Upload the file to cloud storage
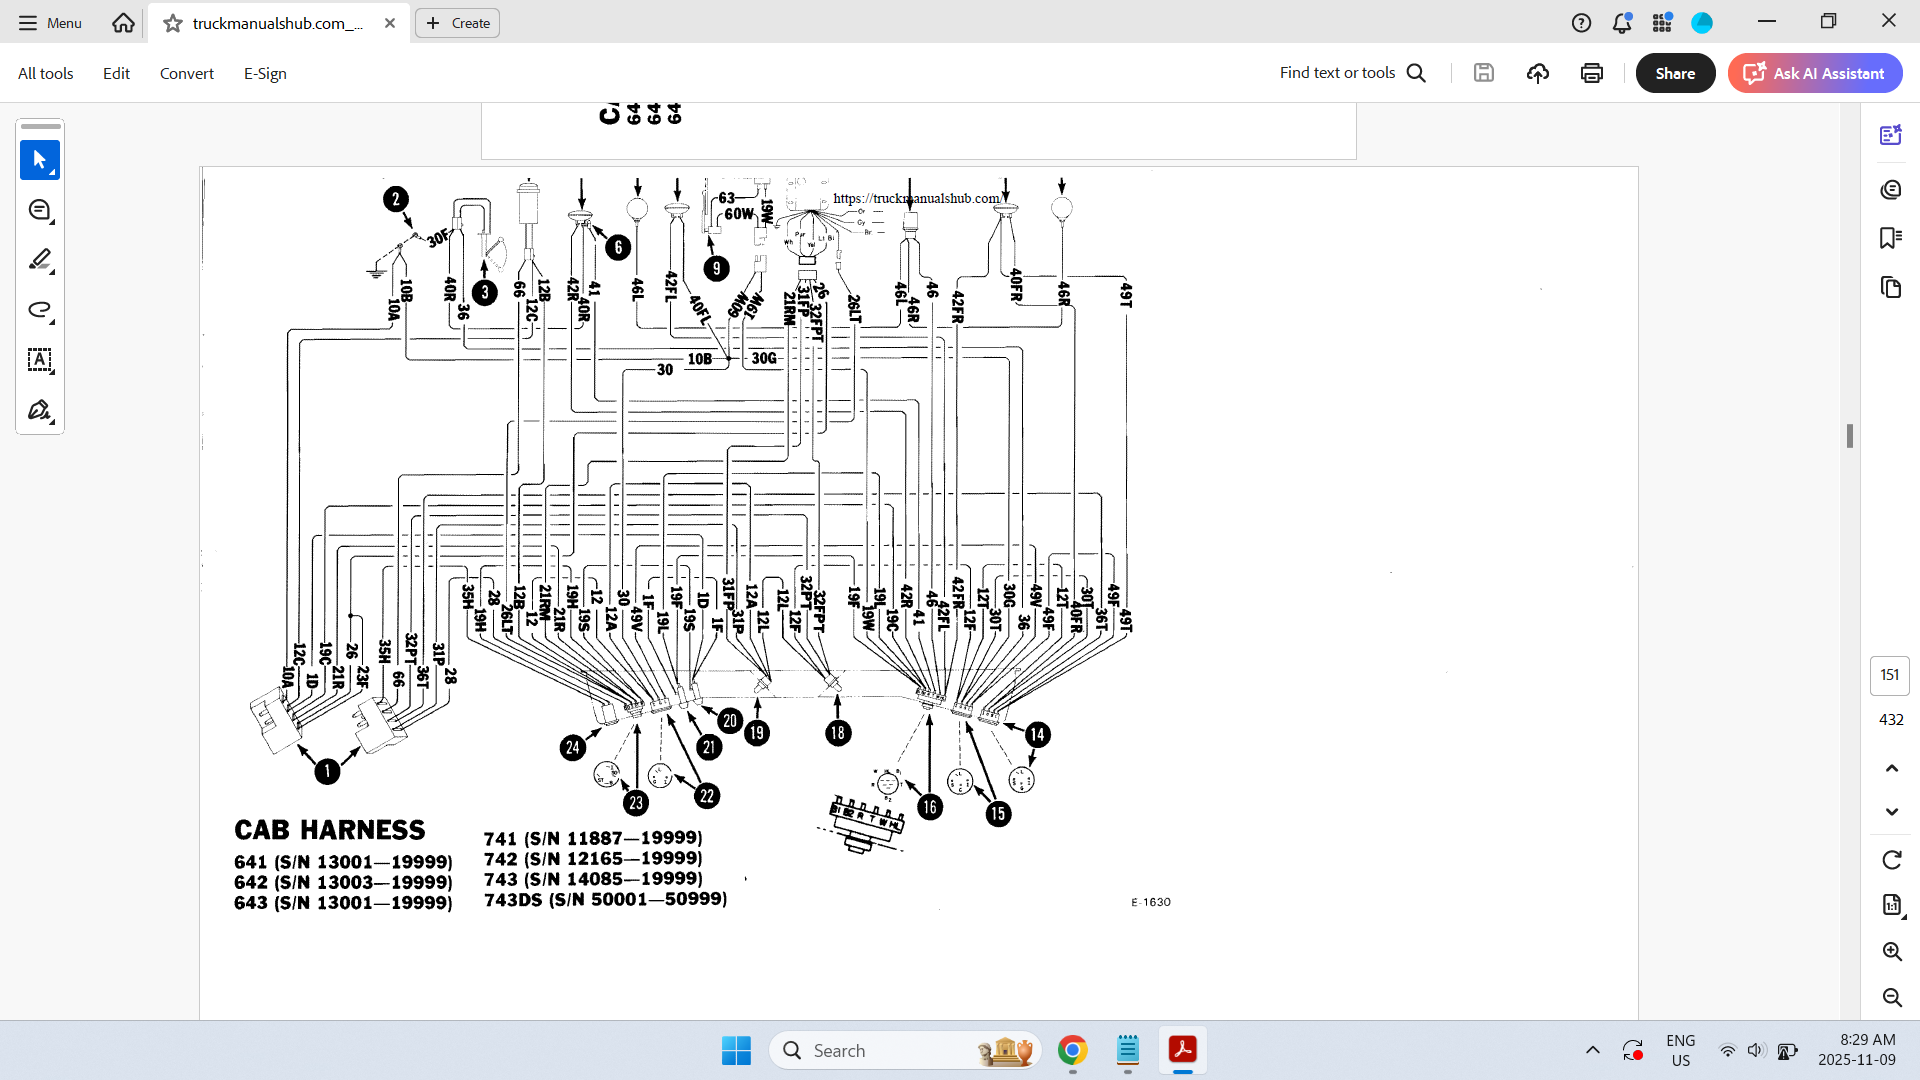Screen dimensions: 1920x1080 (1538, 73)
